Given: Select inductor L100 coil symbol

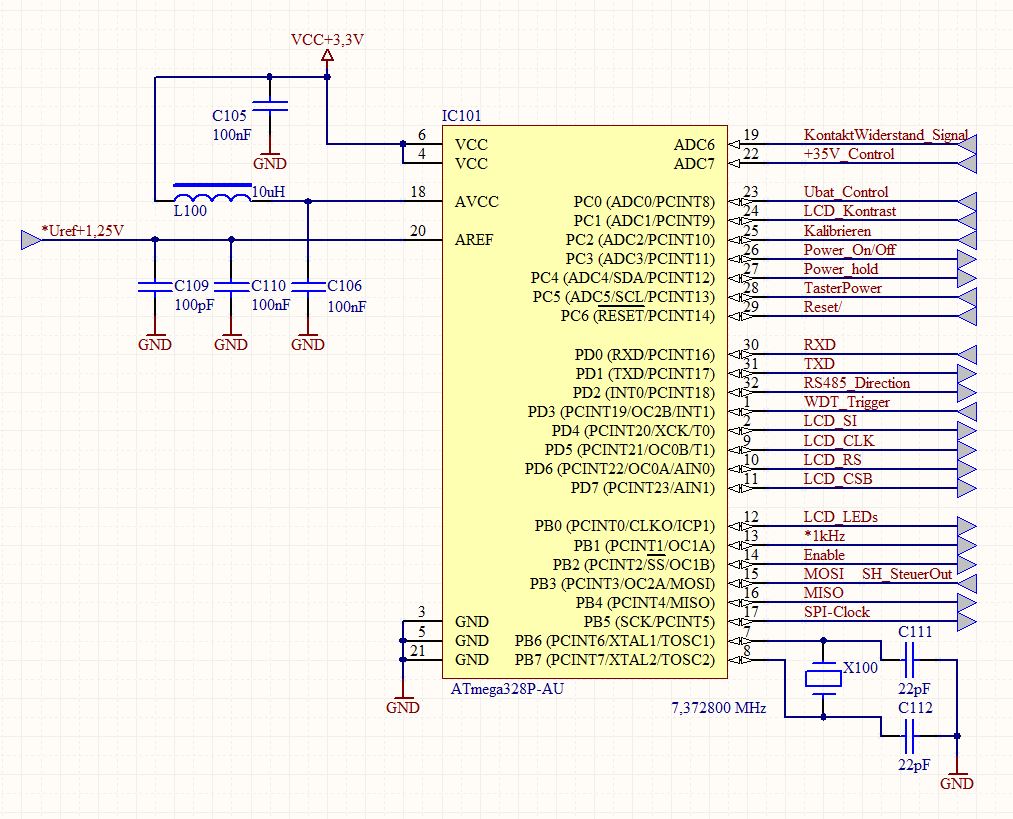Looking at the screenshot, I should point(213,193).
